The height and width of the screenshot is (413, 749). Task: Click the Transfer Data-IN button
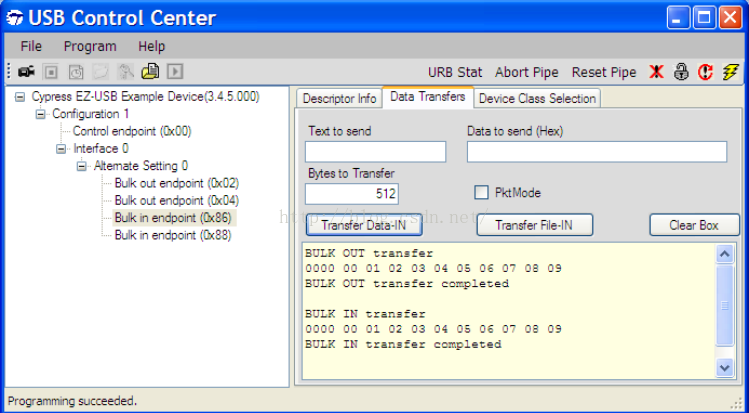[364, 225]
